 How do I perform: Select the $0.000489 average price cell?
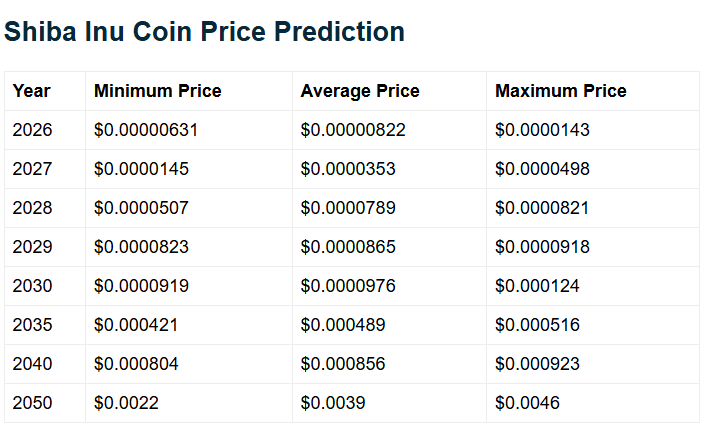[343, 325]
